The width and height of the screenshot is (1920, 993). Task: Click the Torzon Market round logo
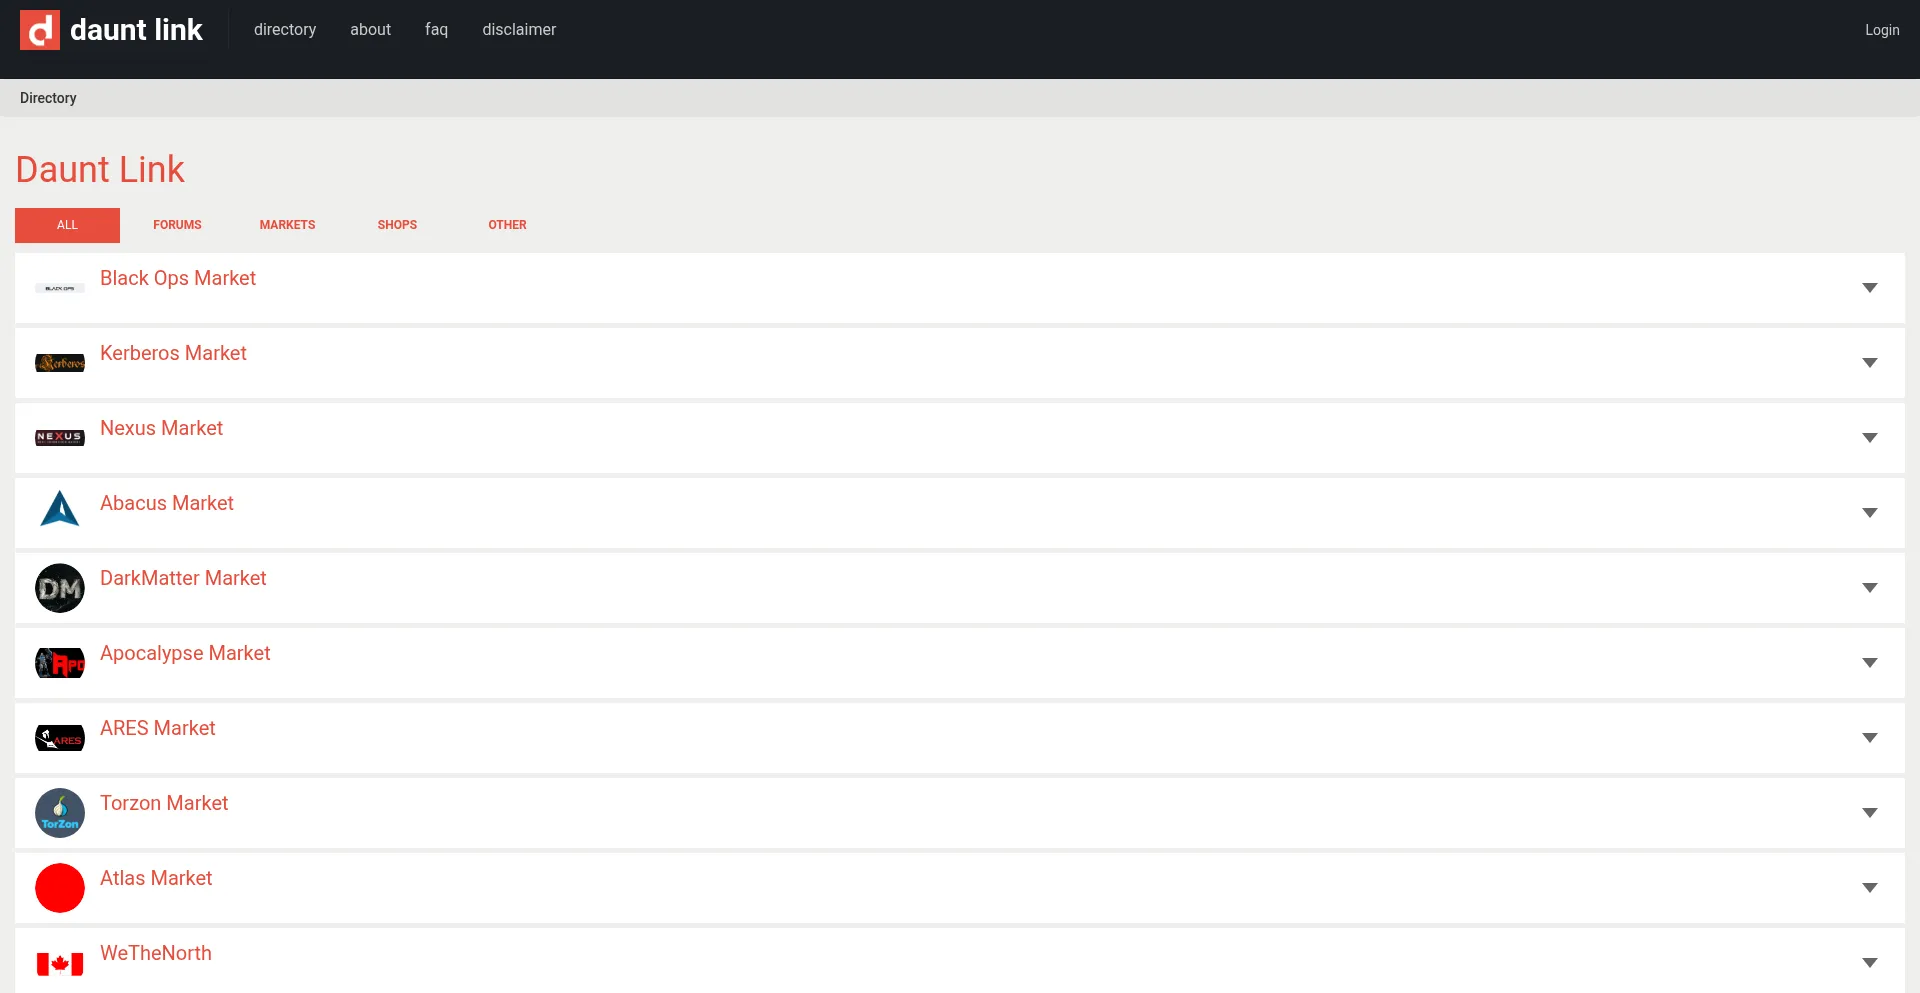(x=60, y=813)
